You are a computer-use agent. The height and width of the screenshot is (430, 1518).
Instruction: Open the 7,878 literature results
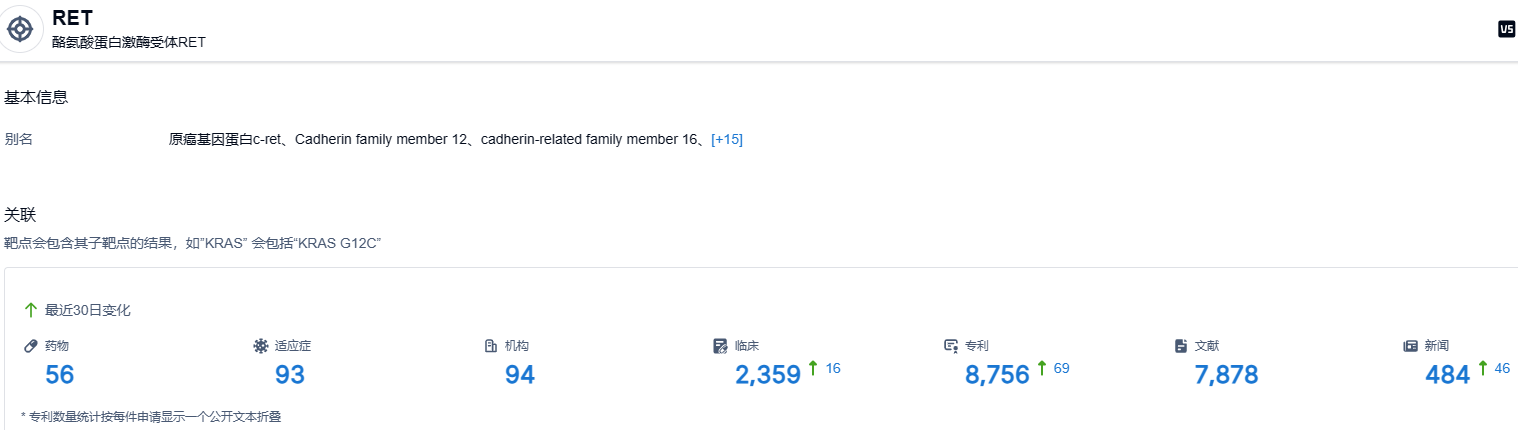tap(1226, 375)
